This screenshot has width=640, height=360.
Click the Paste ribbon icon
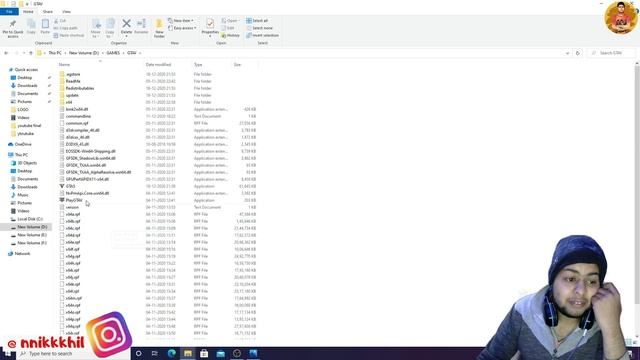(45, 27)
